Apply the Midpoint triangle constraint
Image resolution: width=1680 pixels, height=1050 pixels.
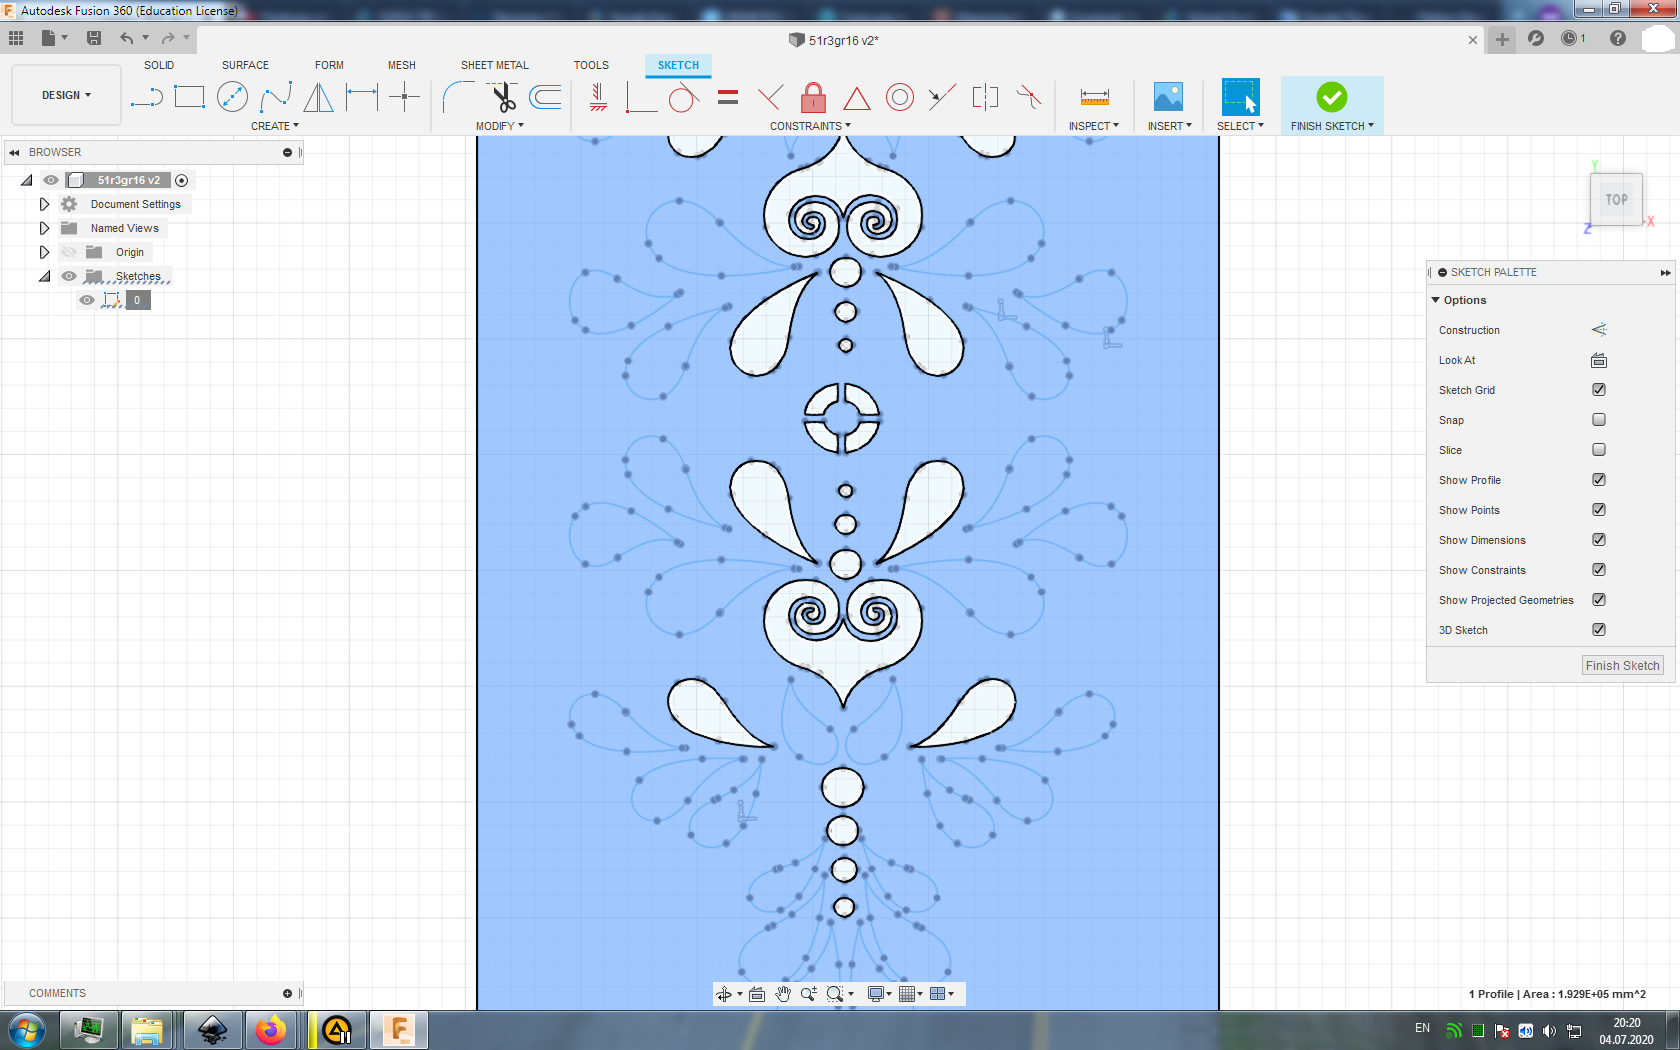tap(856, 97)
